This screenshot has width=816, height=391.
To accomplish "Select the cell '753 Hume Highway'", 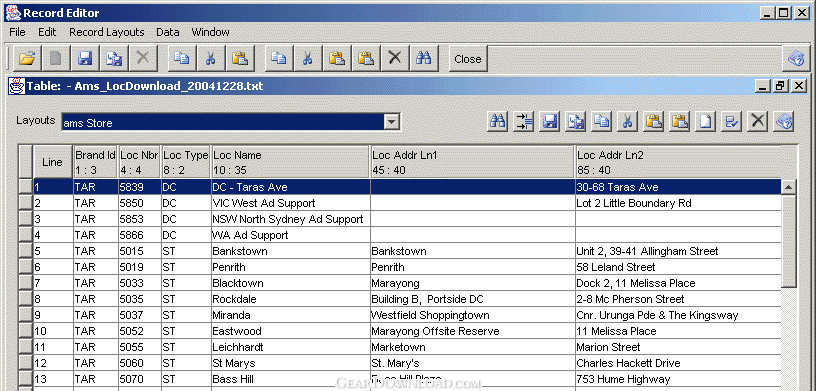I will [678, 379].
